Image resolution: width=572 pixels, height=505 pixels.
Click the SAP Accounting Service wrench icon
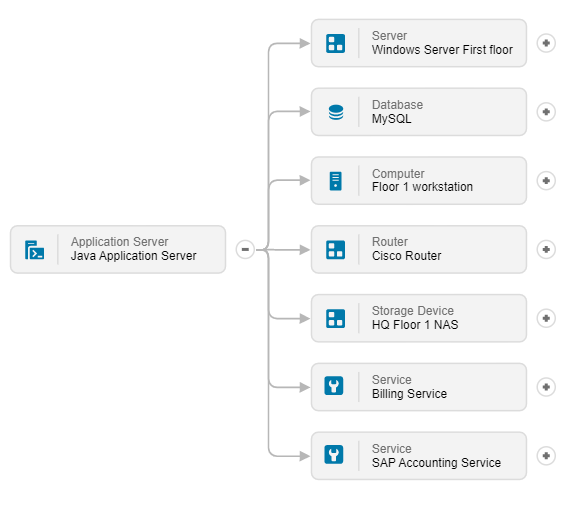(334, 455)
